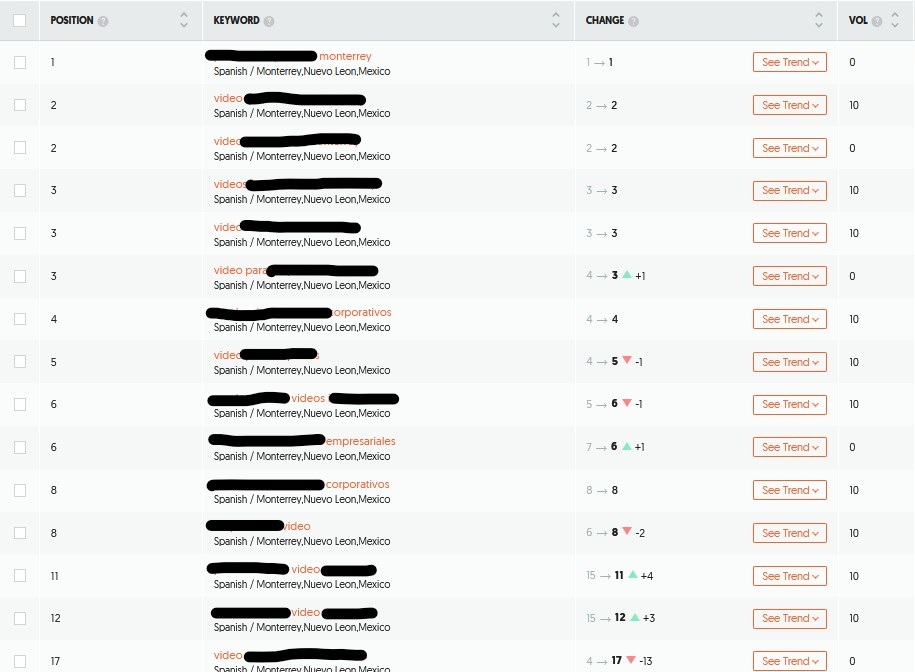Click the help icon next to POSITION
The width and height of the screenshot is (915, 672).
click(x=104, y=21)
